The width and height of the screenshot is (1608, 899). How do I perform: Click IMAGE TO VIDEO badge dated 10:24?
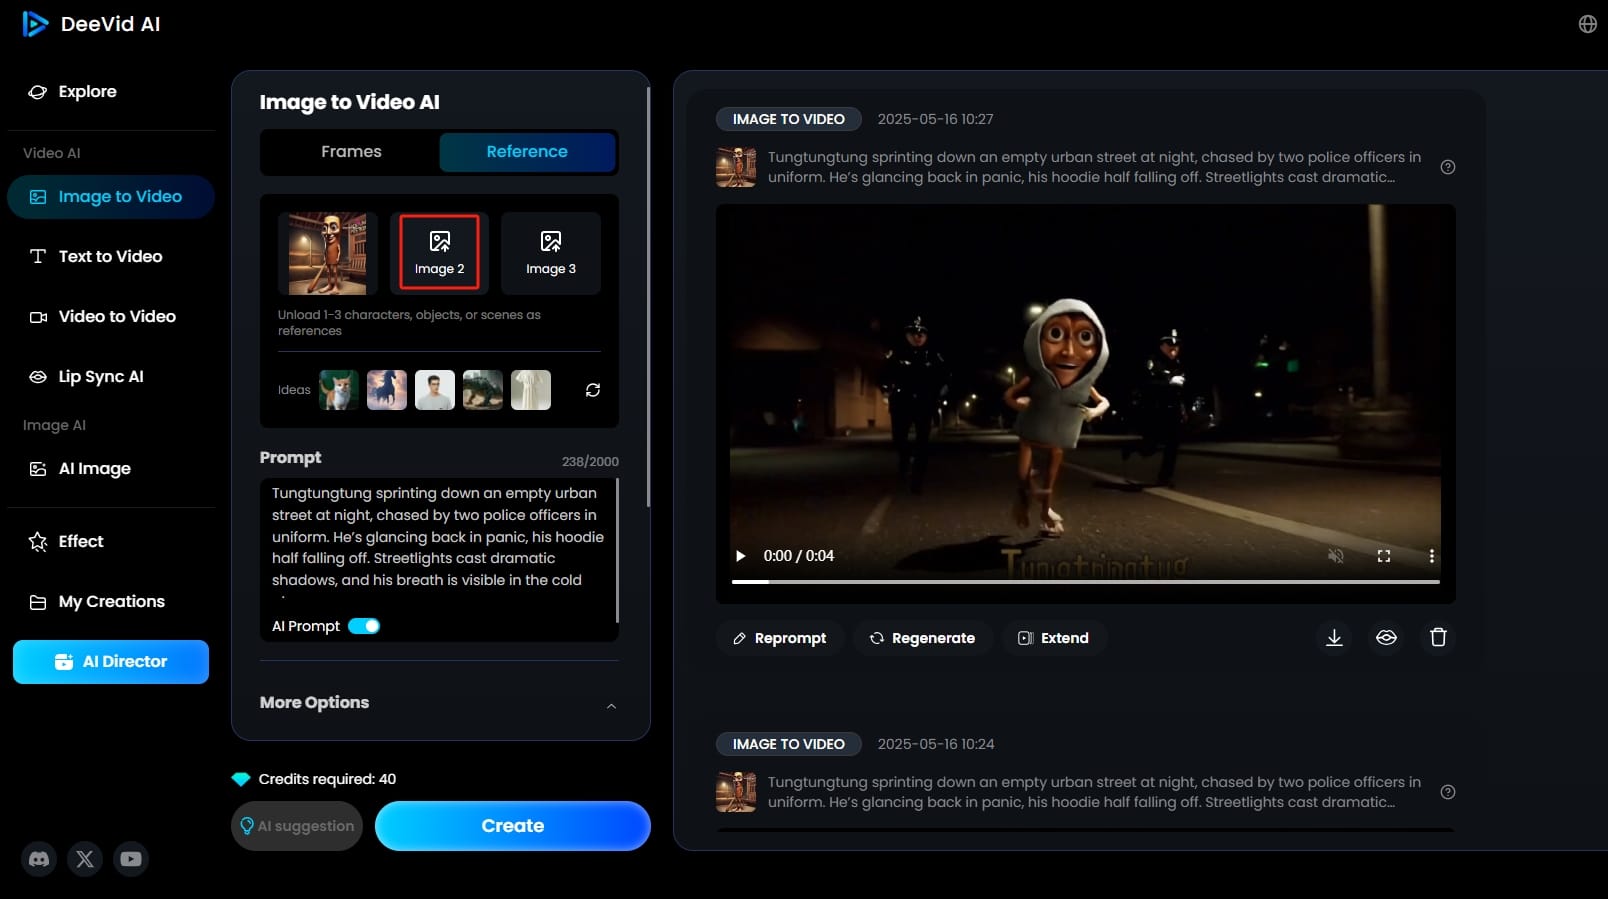pyautogui.click(x=789, y=744)
